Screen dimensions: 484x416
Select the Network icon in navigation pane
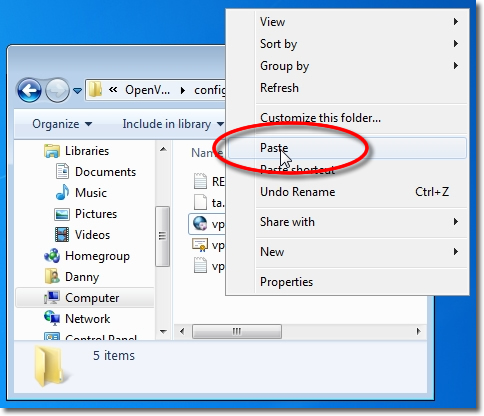pos(52,318)
